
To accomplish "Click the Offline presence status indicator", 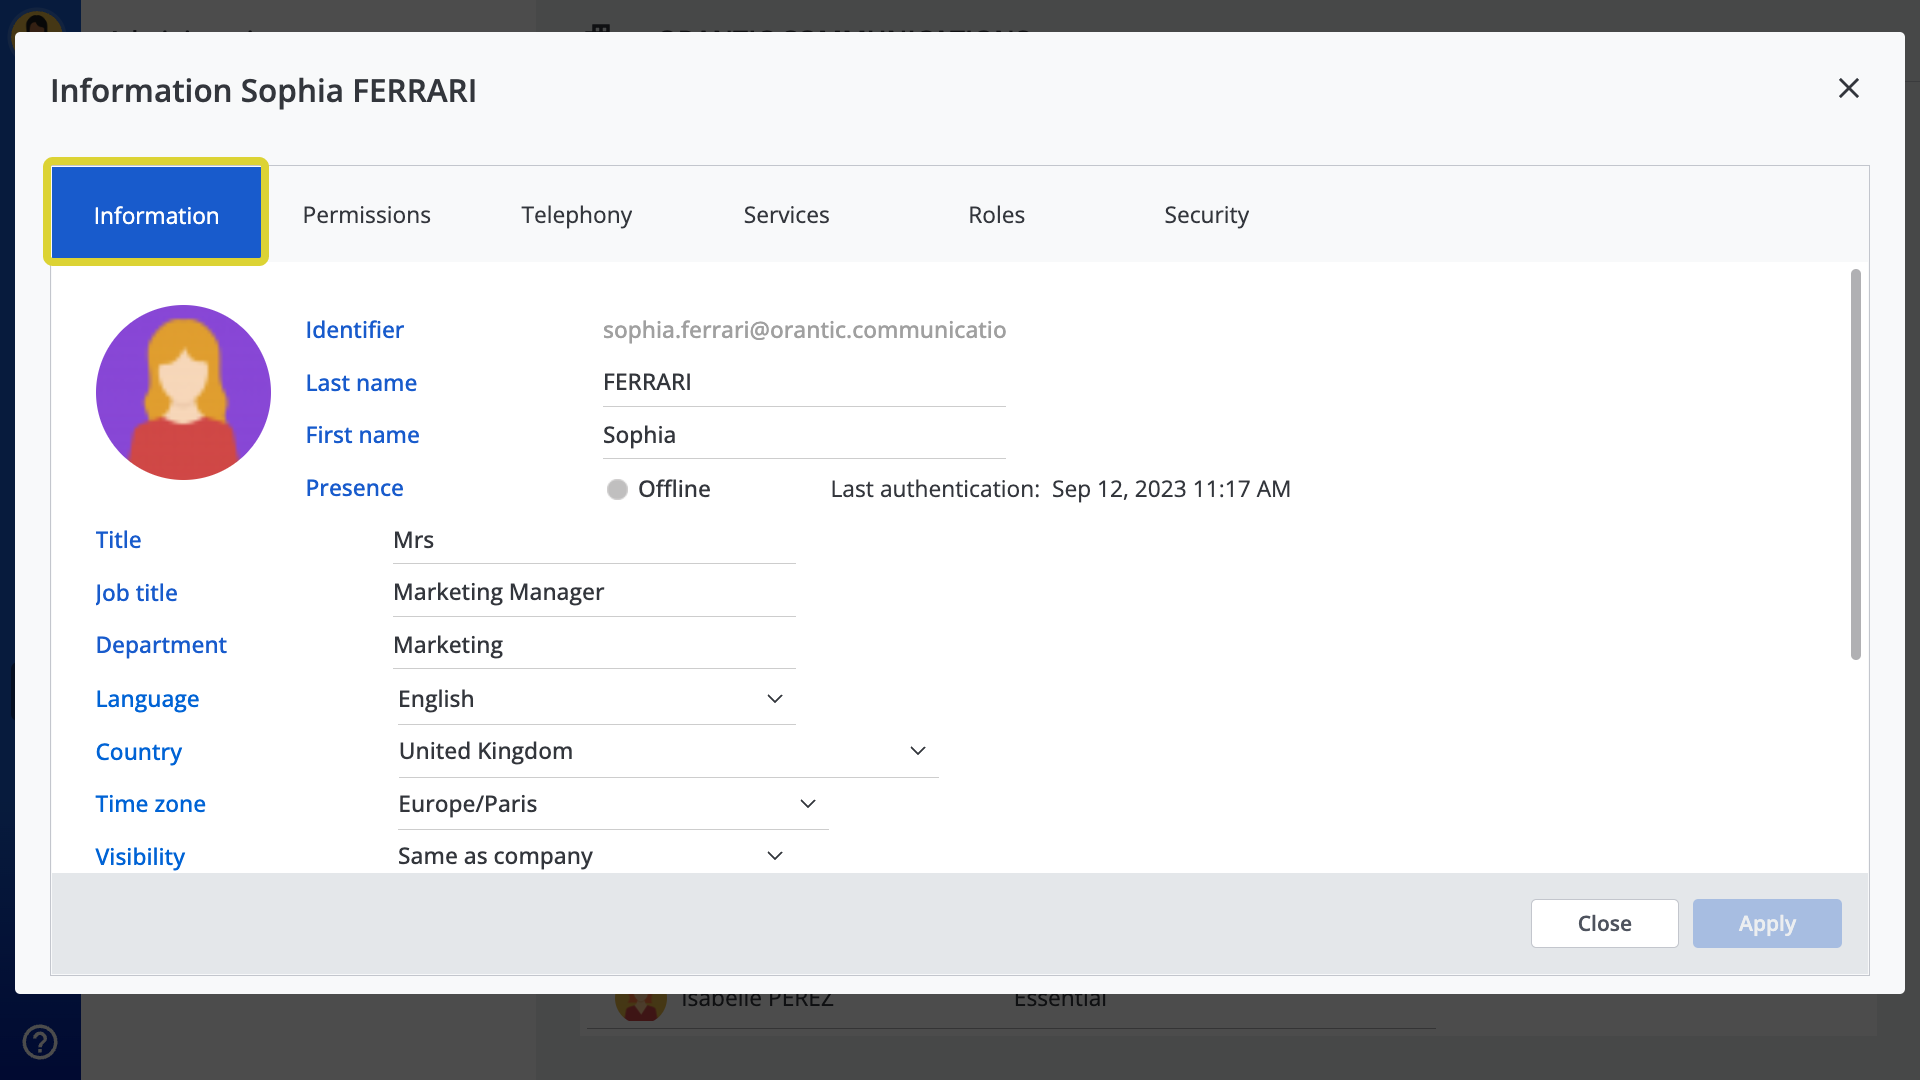I will pyautogui.click(x=617, y=489).
